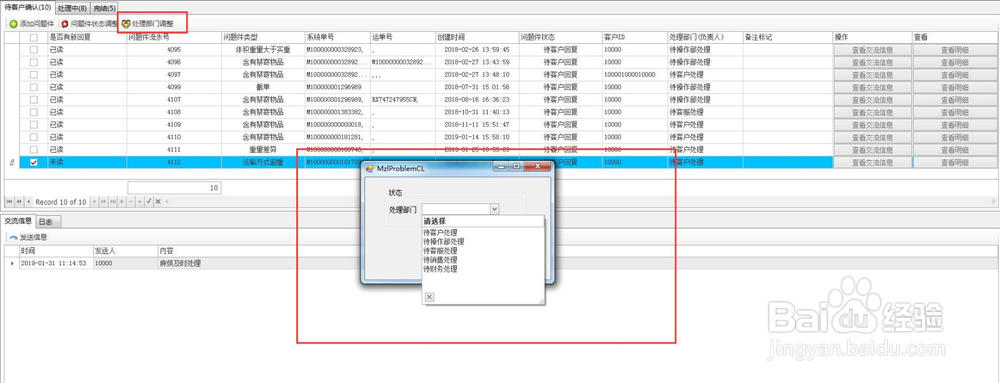Viewport: 1000px width, 383px height.
Task: Check the checkbox for row 4107
Action: [34, 99]
